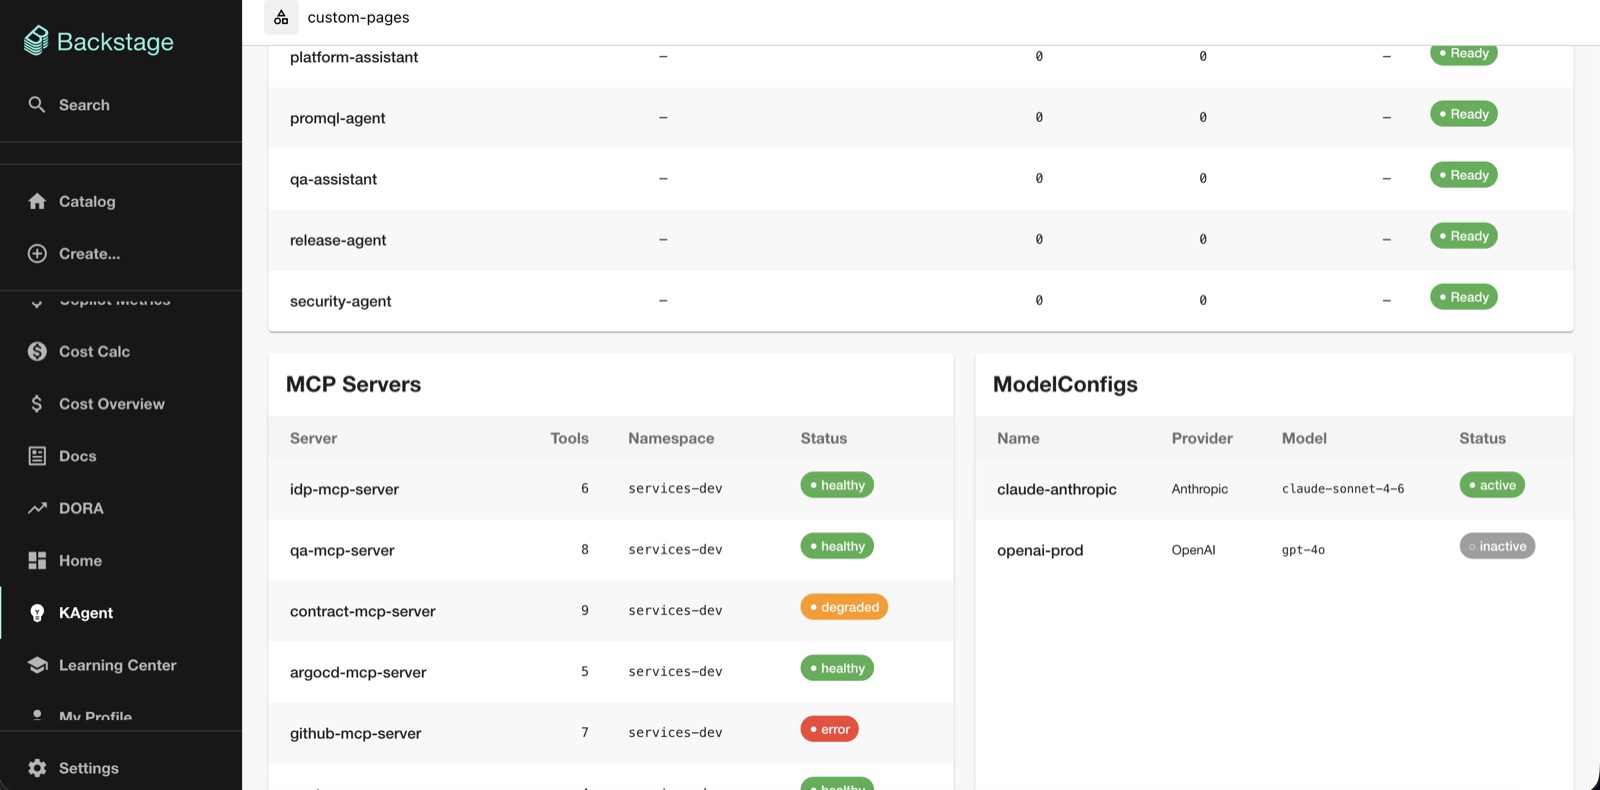The width and height of the screenshot is (1600, 790).
Task: Click Ready badge for promql-agent
Action: [x=1463, y=114]
